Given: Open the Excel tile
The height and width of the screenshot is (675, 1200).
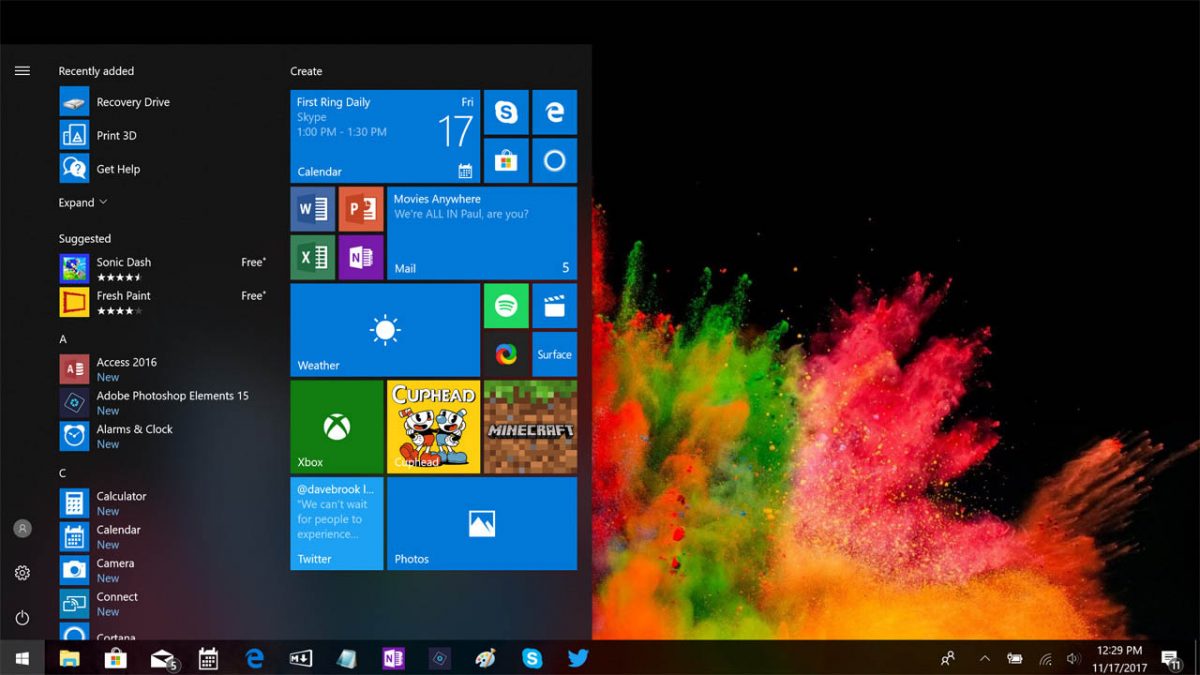Looking at the screenshot, I should point(312,257).
